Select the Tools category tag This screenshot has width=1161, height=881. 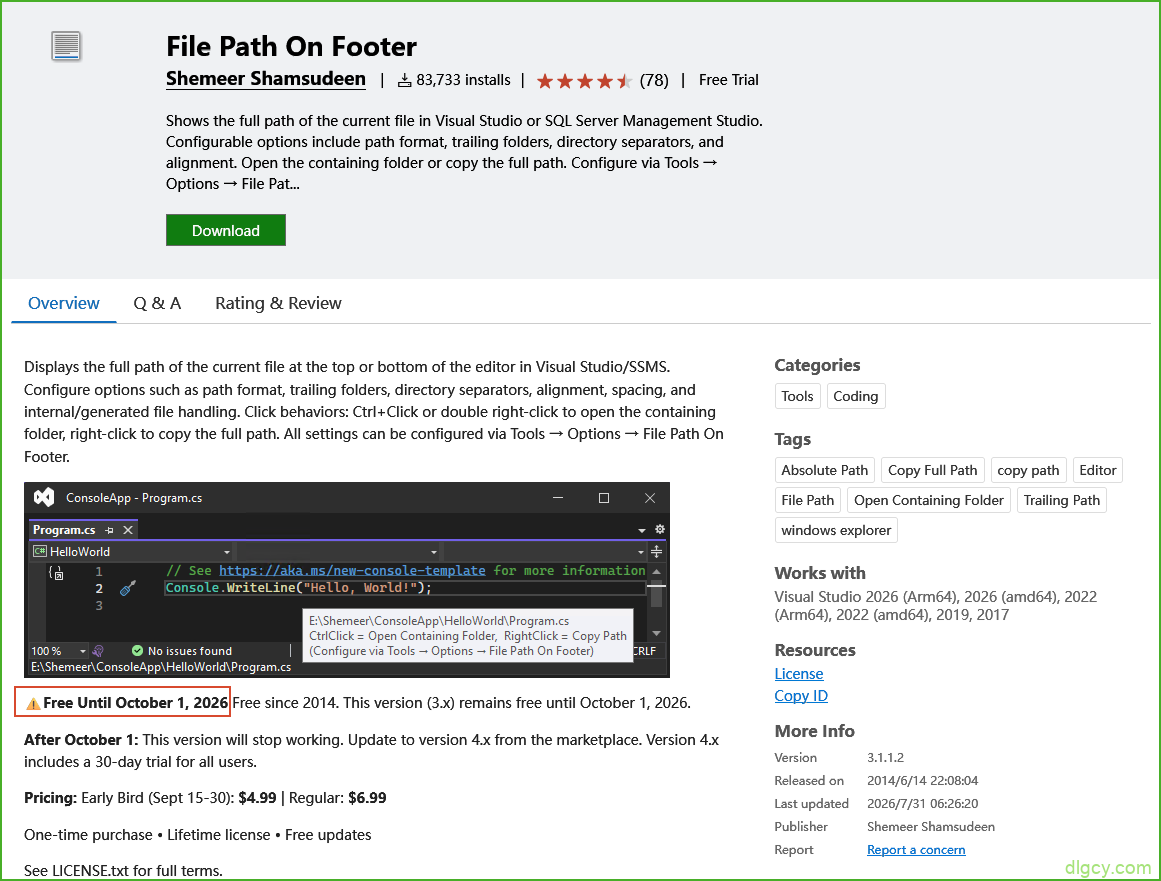pos(797,396)
